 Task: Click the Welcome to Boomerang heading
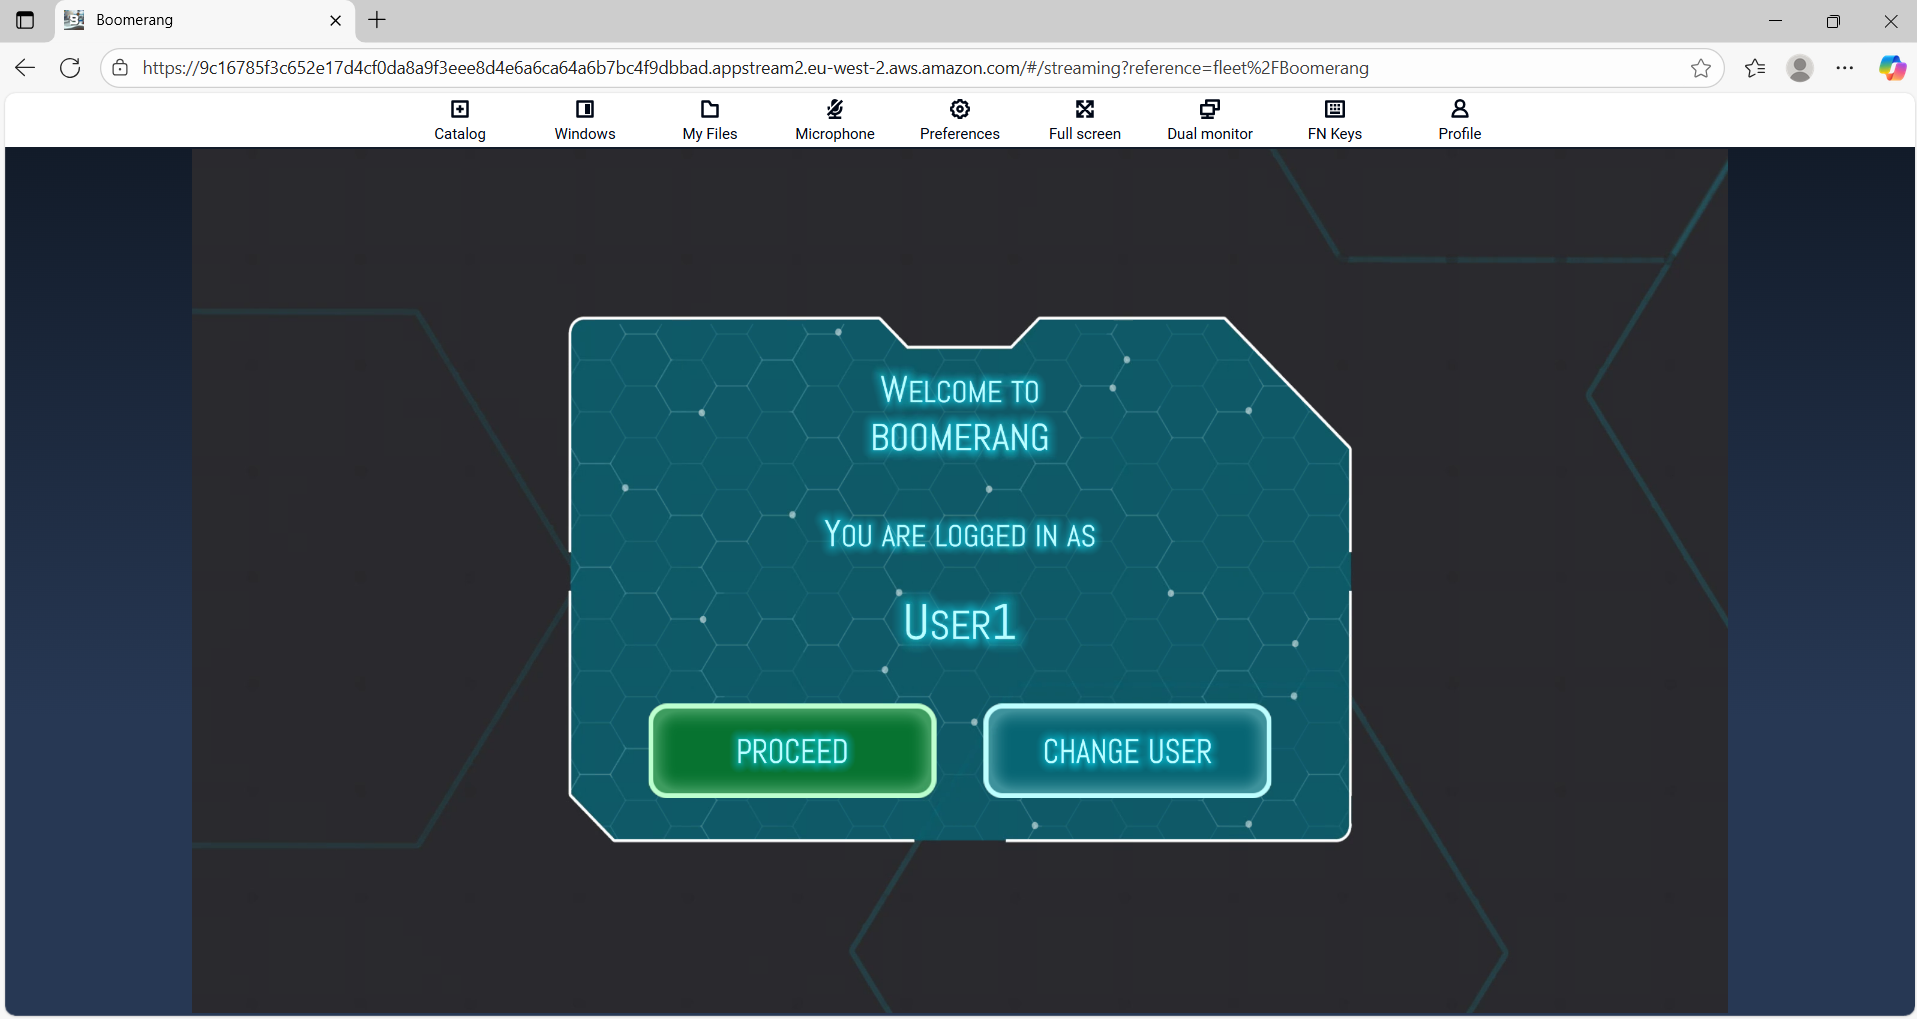(960, 413)
